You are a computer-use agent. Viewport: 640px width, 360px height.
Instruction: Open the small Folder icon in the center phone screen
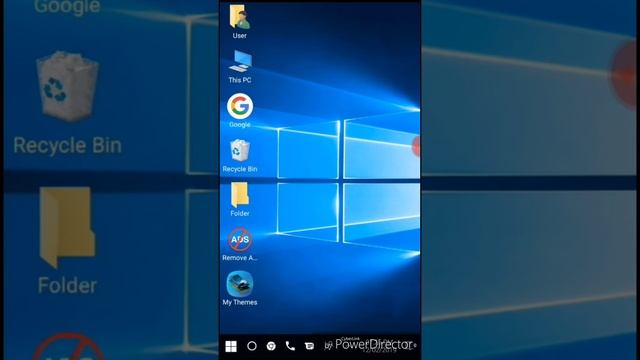point(240,195)
